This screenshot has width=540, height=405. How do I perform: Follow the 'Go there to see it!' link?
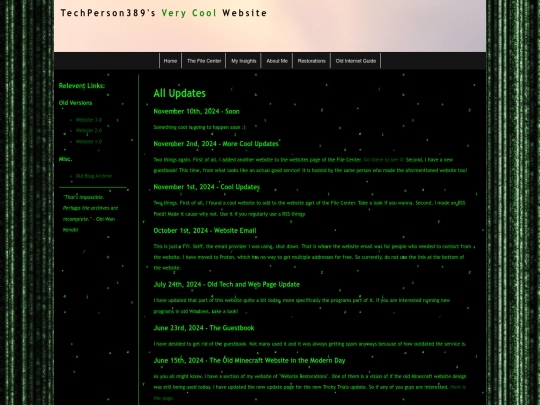[x=384, y=160]
